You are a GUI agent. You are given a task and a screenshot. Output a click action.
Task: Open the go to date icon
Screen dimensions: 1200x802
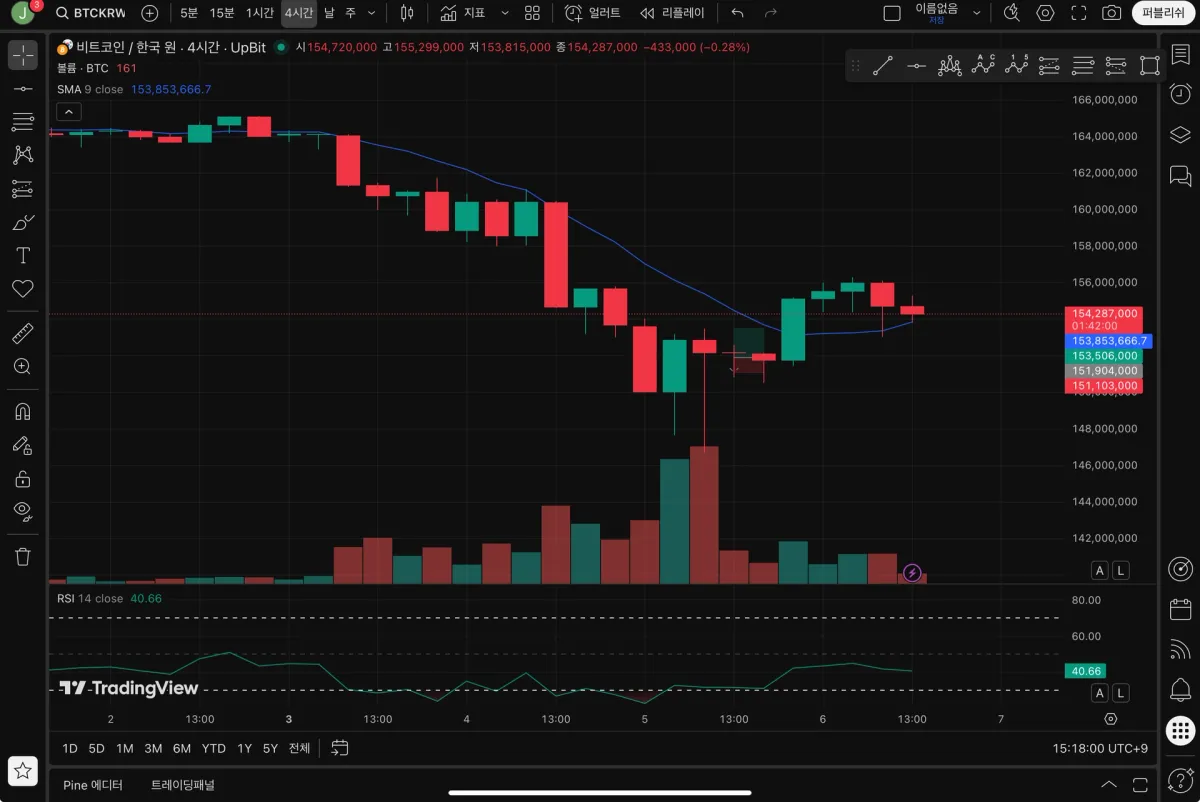(x=339, y=748)
